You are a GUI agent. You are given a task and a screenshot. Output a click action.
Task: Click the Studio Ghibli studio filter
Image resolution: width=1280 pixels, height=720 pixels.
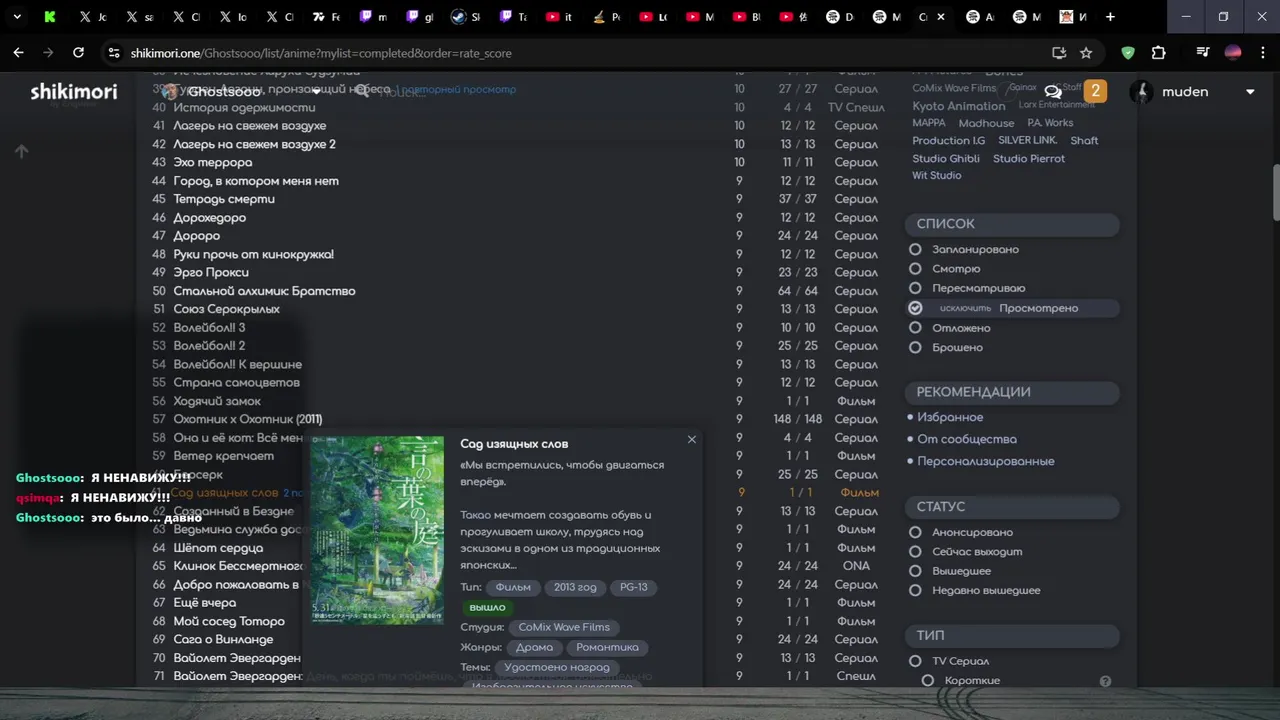pos(946,158)
